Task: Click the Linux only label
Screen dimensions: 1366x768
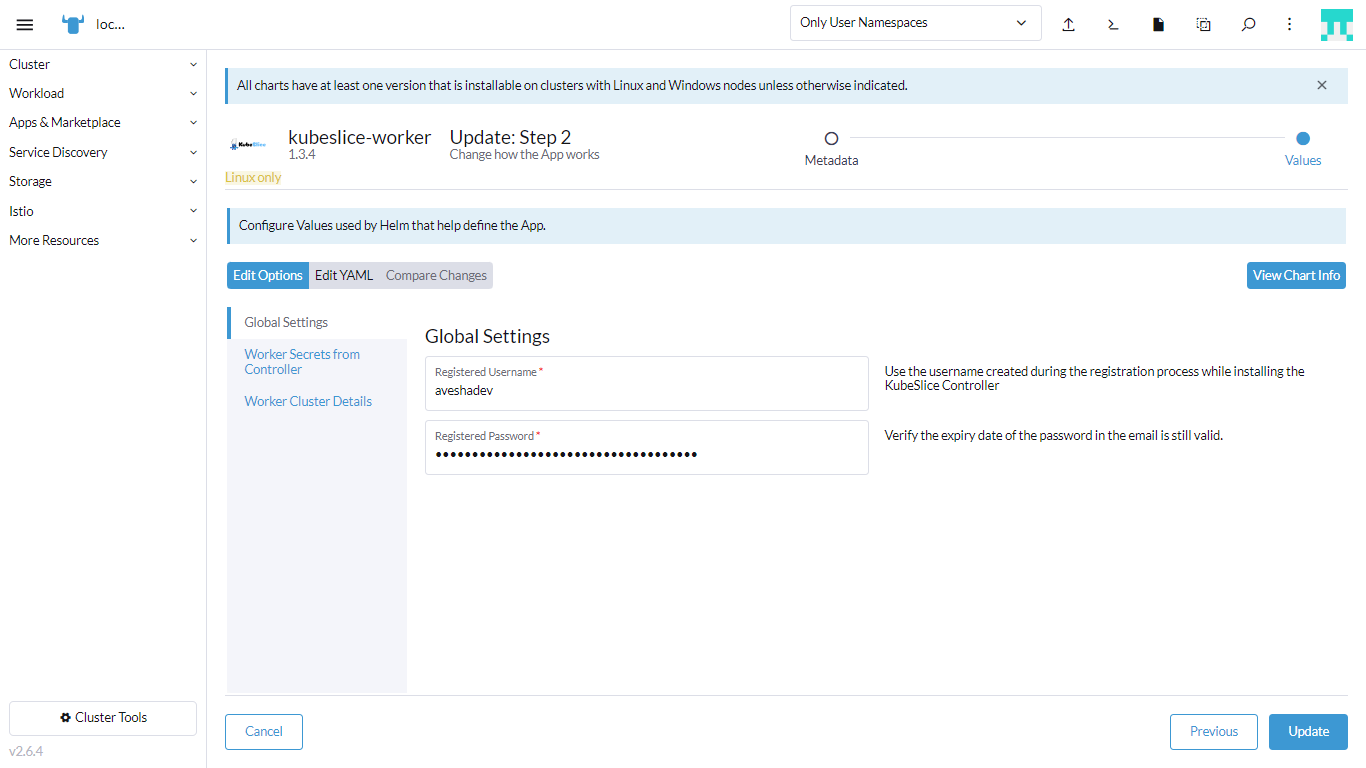Action: (x=253, y=177)
